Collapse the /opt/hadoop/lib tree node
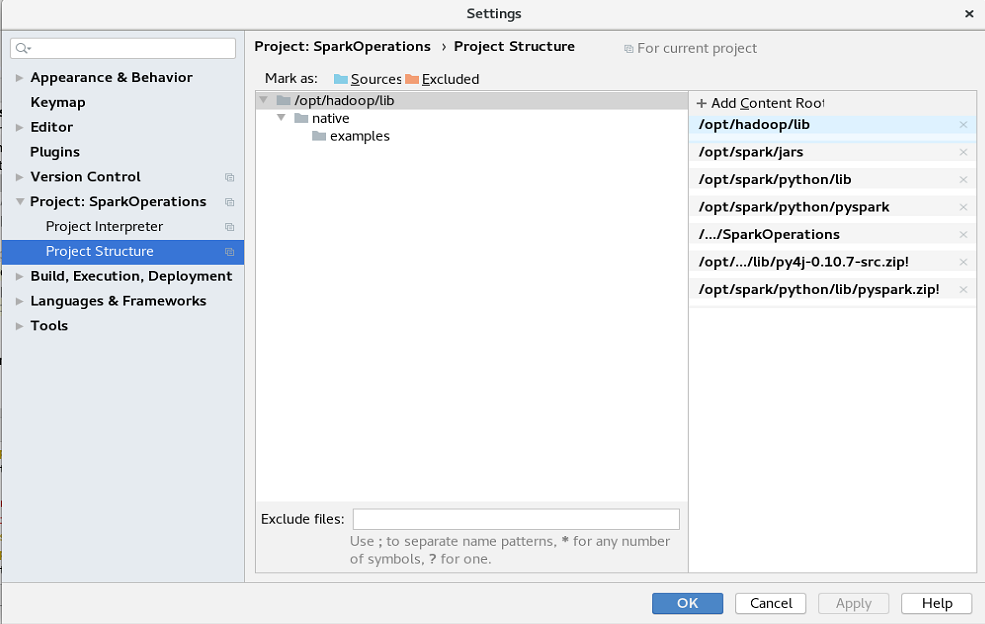 pyautogui.click(x=263, y=100)
